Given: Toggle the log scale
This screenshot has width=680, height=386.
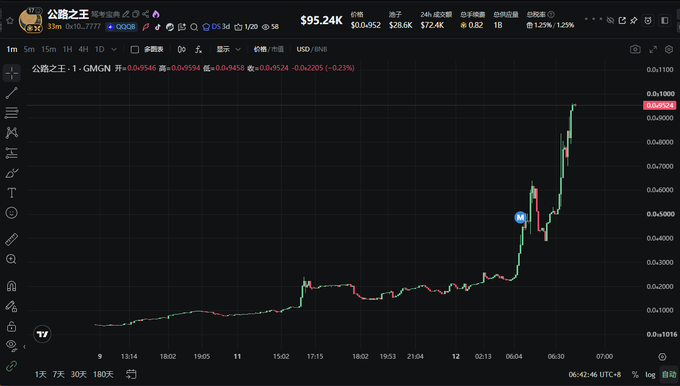Looking at the screenshot, I should 650,374.
